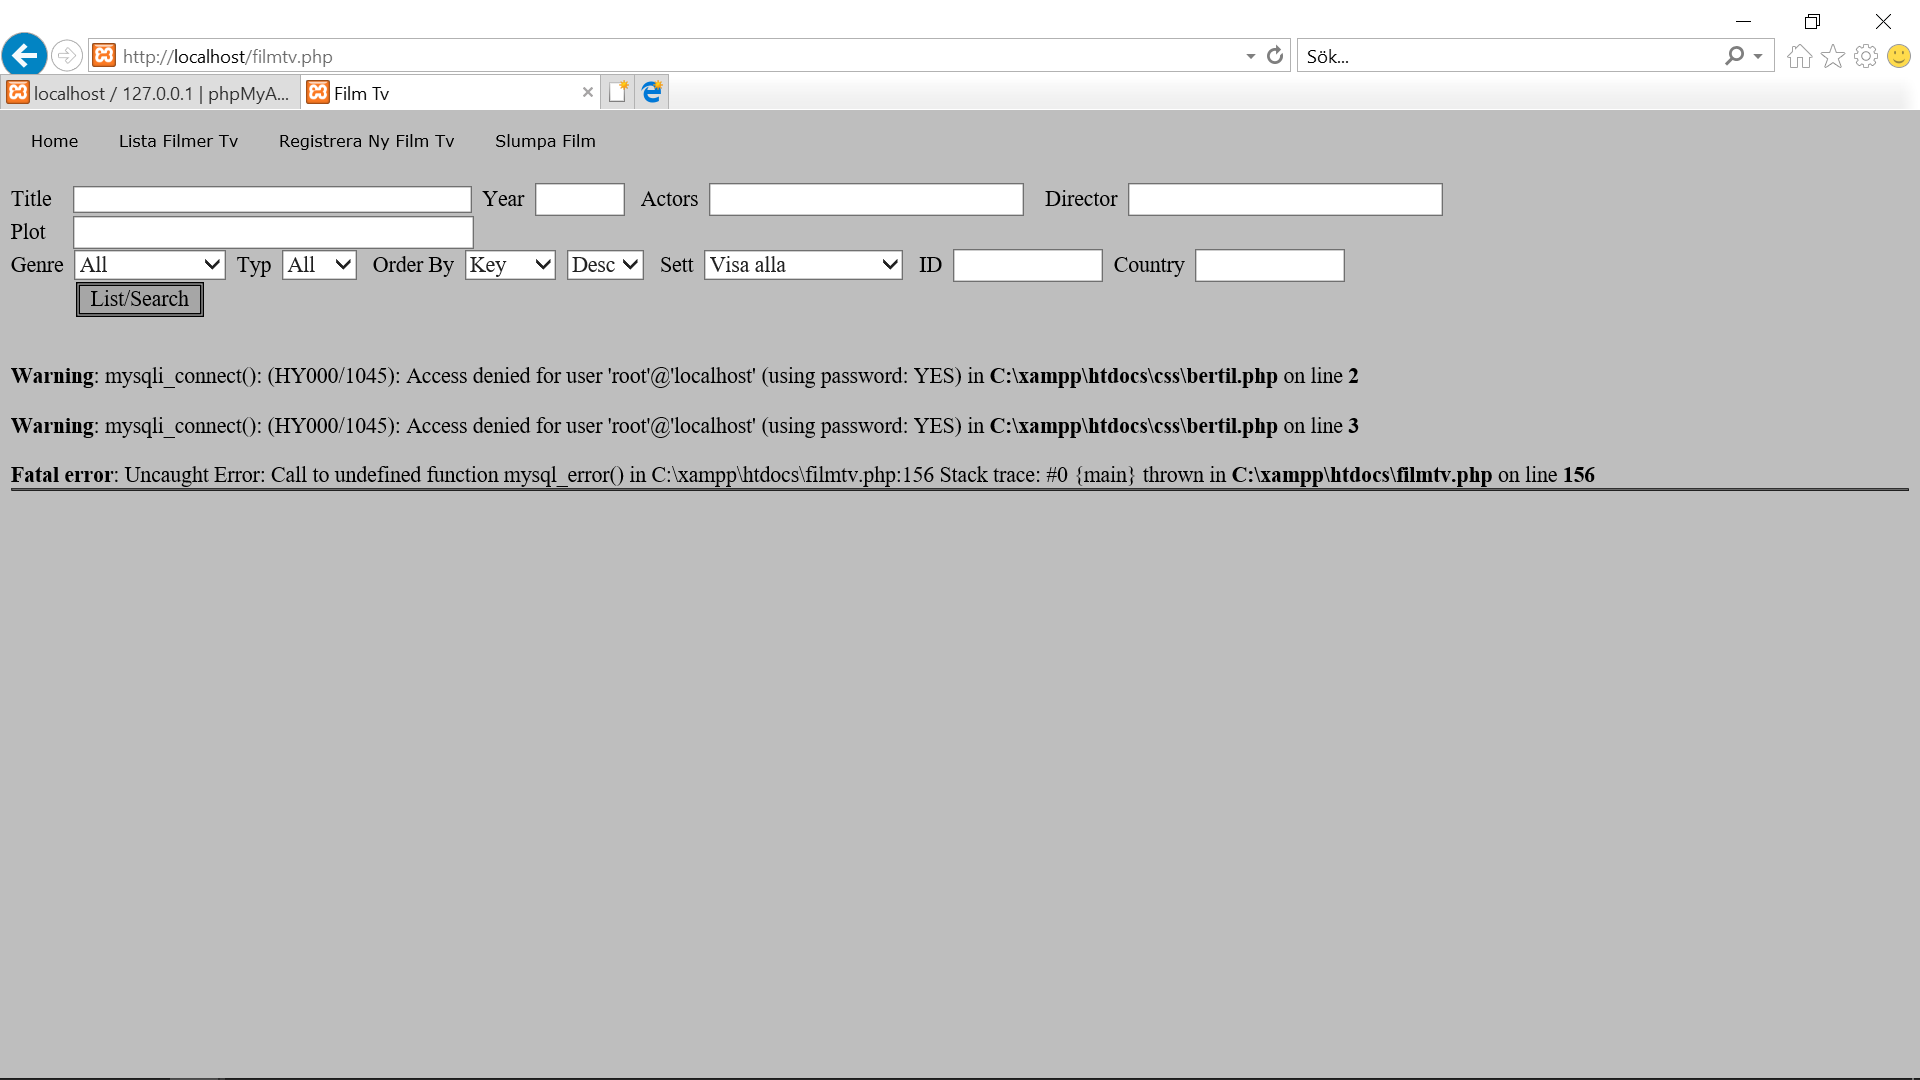Viewport: 1920px width, 1080px height.
Task: Open browser settings gear icon
Action: (1865, 56)
